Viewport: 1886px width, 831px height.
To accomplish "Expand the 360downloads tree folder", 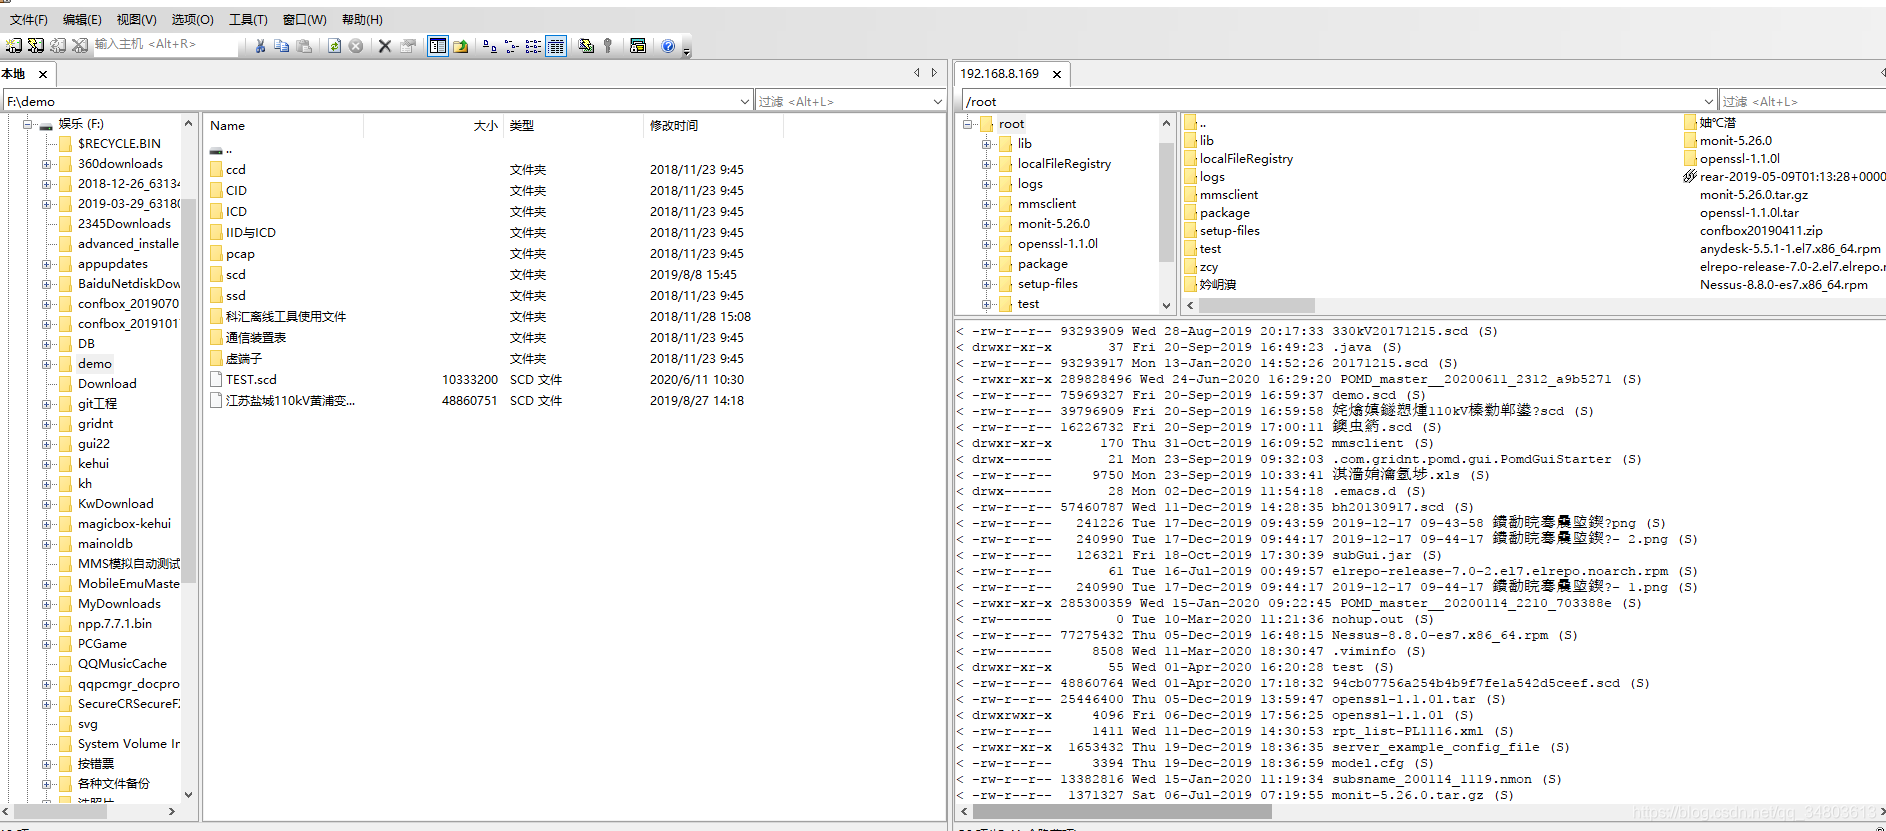I will pyautogui.click(x=47, y=164).
